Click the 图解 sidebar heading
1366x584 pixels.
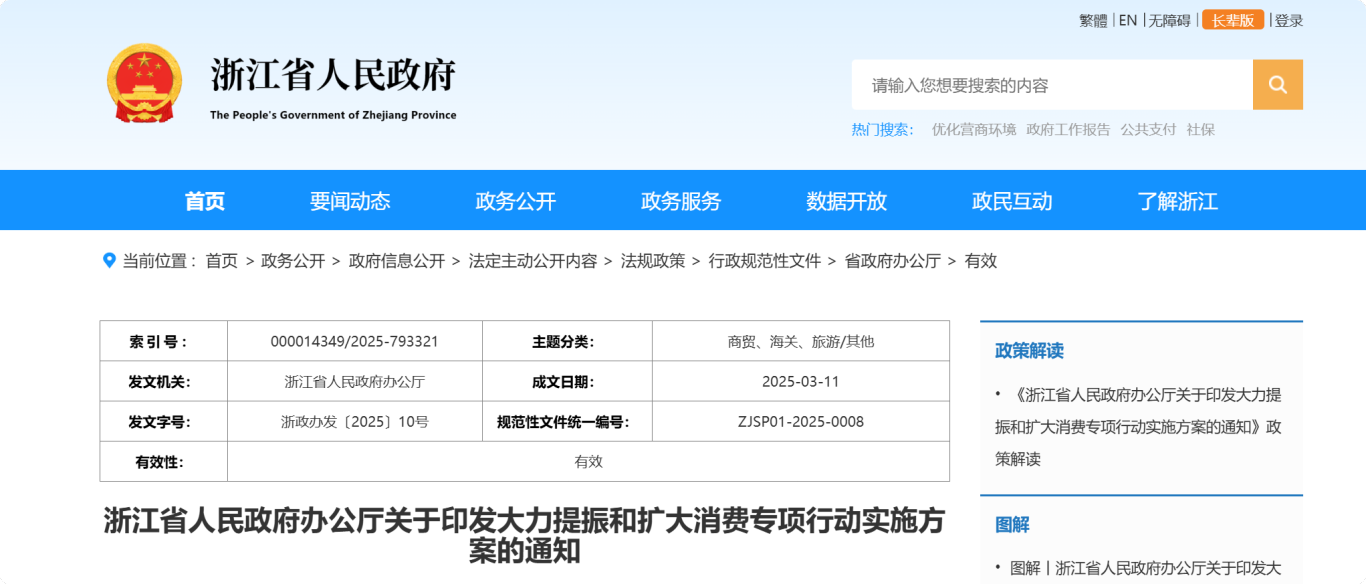click(x=1012, y=524)
